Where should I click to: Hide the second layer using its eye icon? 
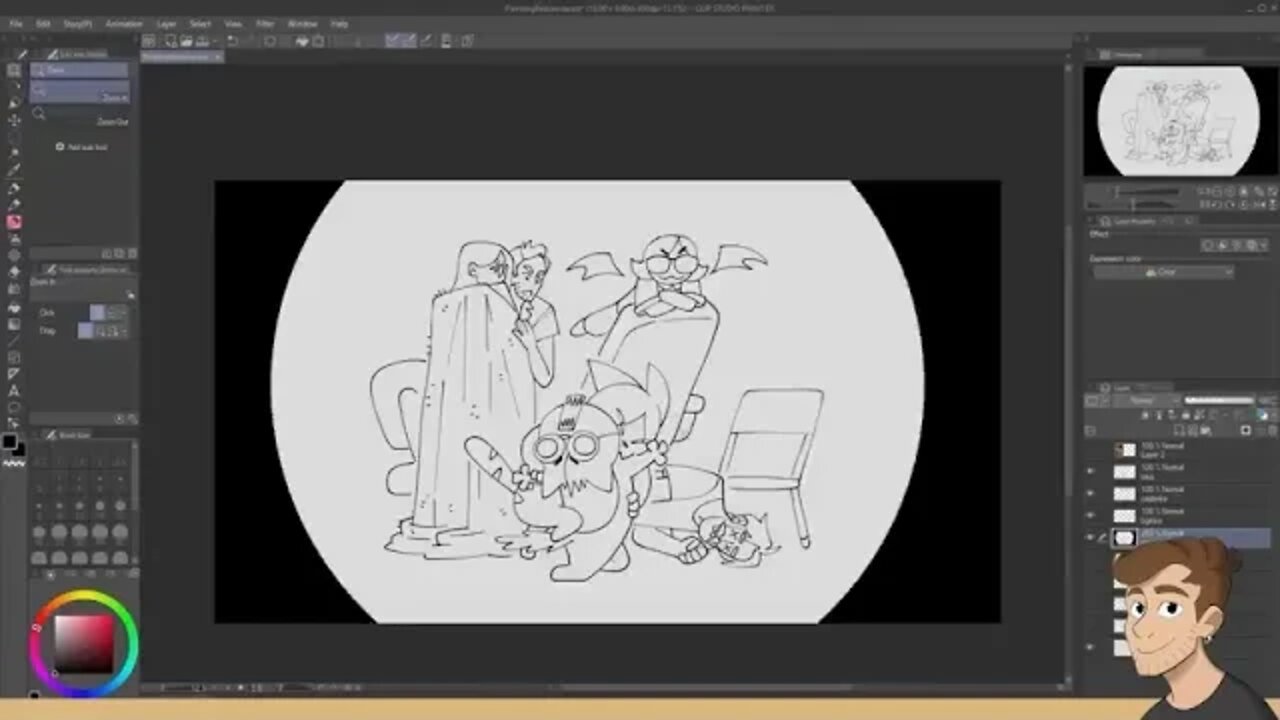(x=1090, y=472)
